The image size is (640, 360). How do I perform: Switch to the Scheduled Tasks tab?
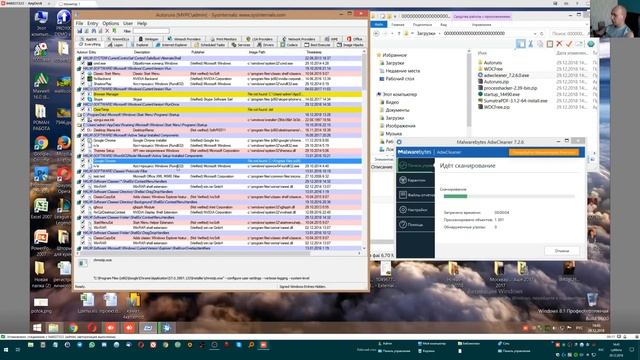(210, 45)
